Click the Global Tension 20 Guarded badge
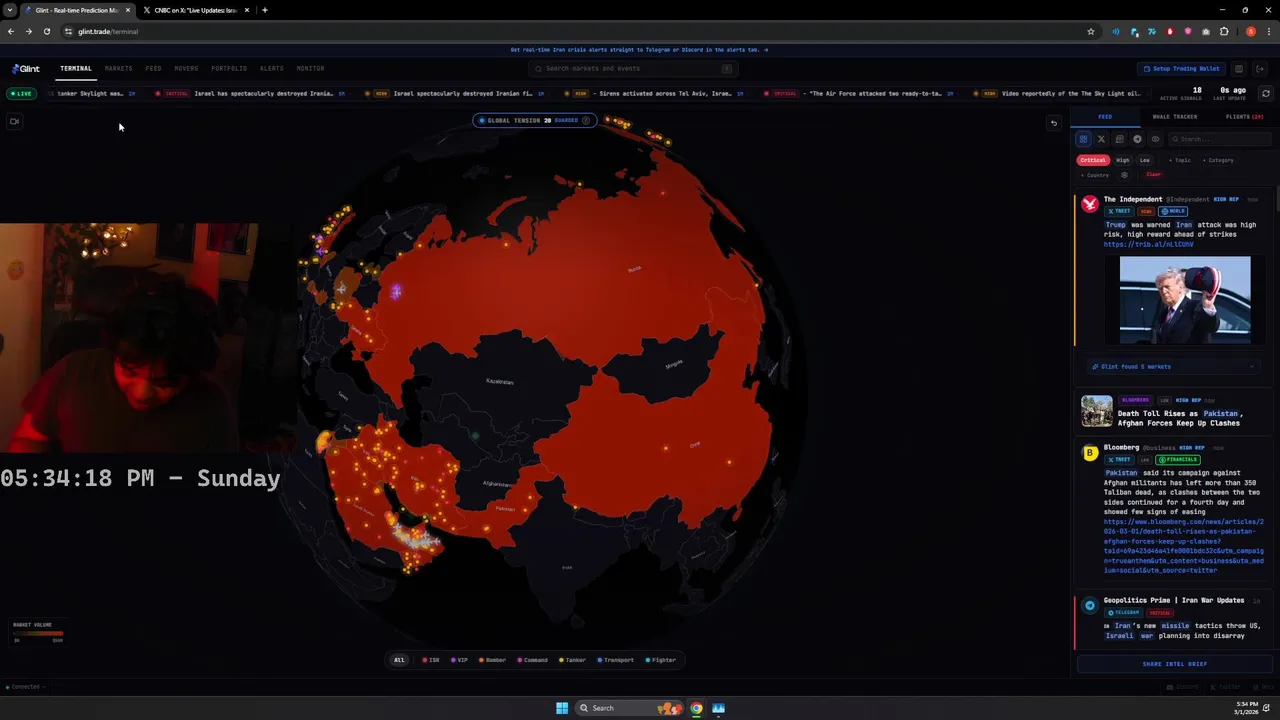Screen dimensions: 1280x720 534,120
